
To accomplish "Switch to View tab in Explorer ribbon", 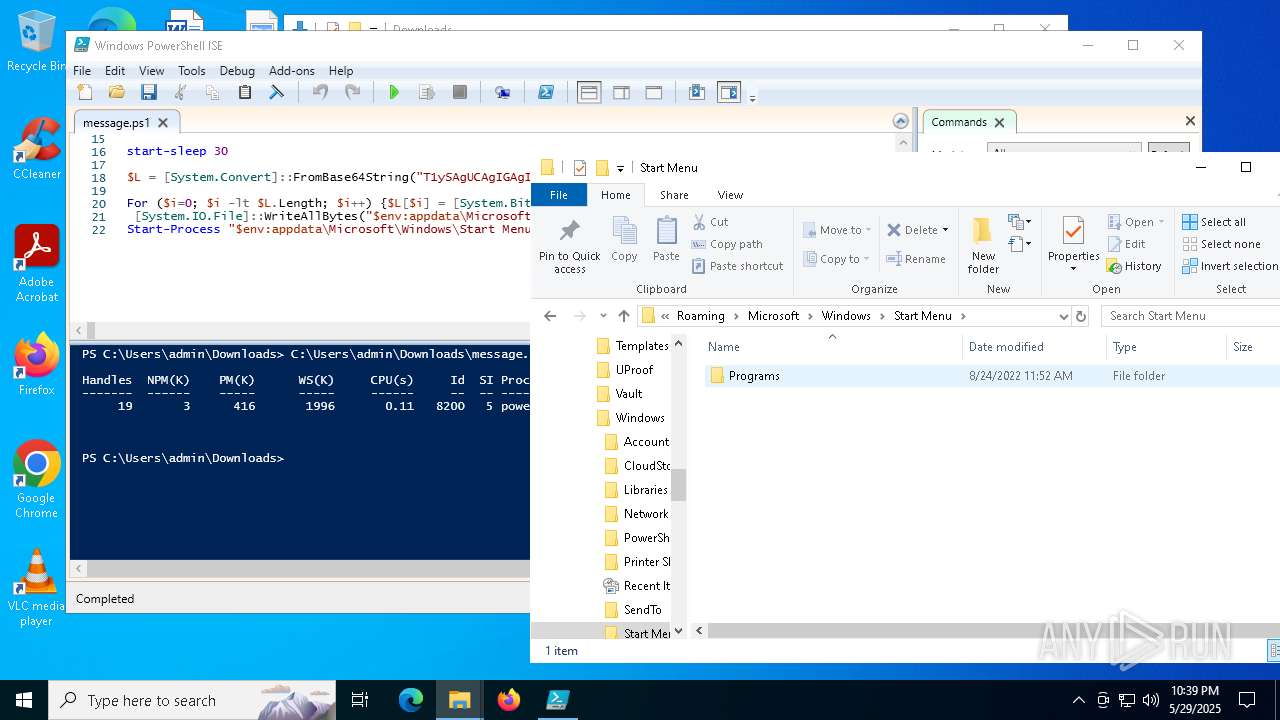I will click(x=730, y=195).
